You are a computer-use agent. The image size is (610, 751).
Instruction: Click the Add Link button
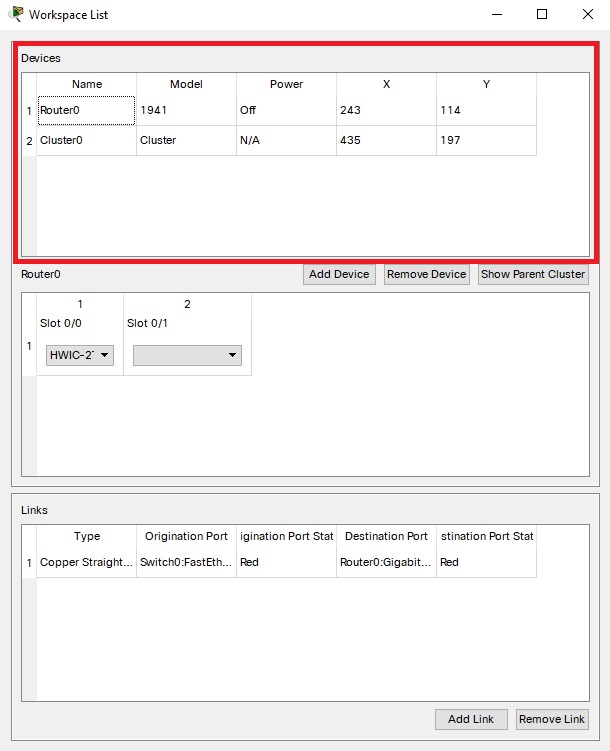click(x=471, y=719)
